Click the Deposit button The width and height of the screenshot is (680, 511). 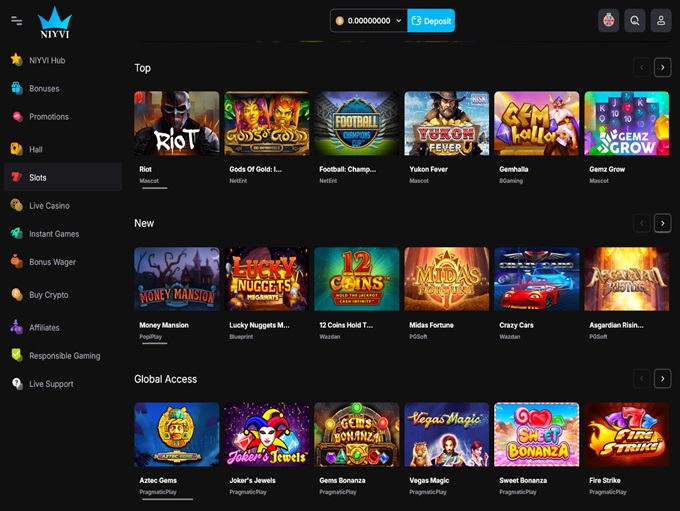tap(431, 20)
